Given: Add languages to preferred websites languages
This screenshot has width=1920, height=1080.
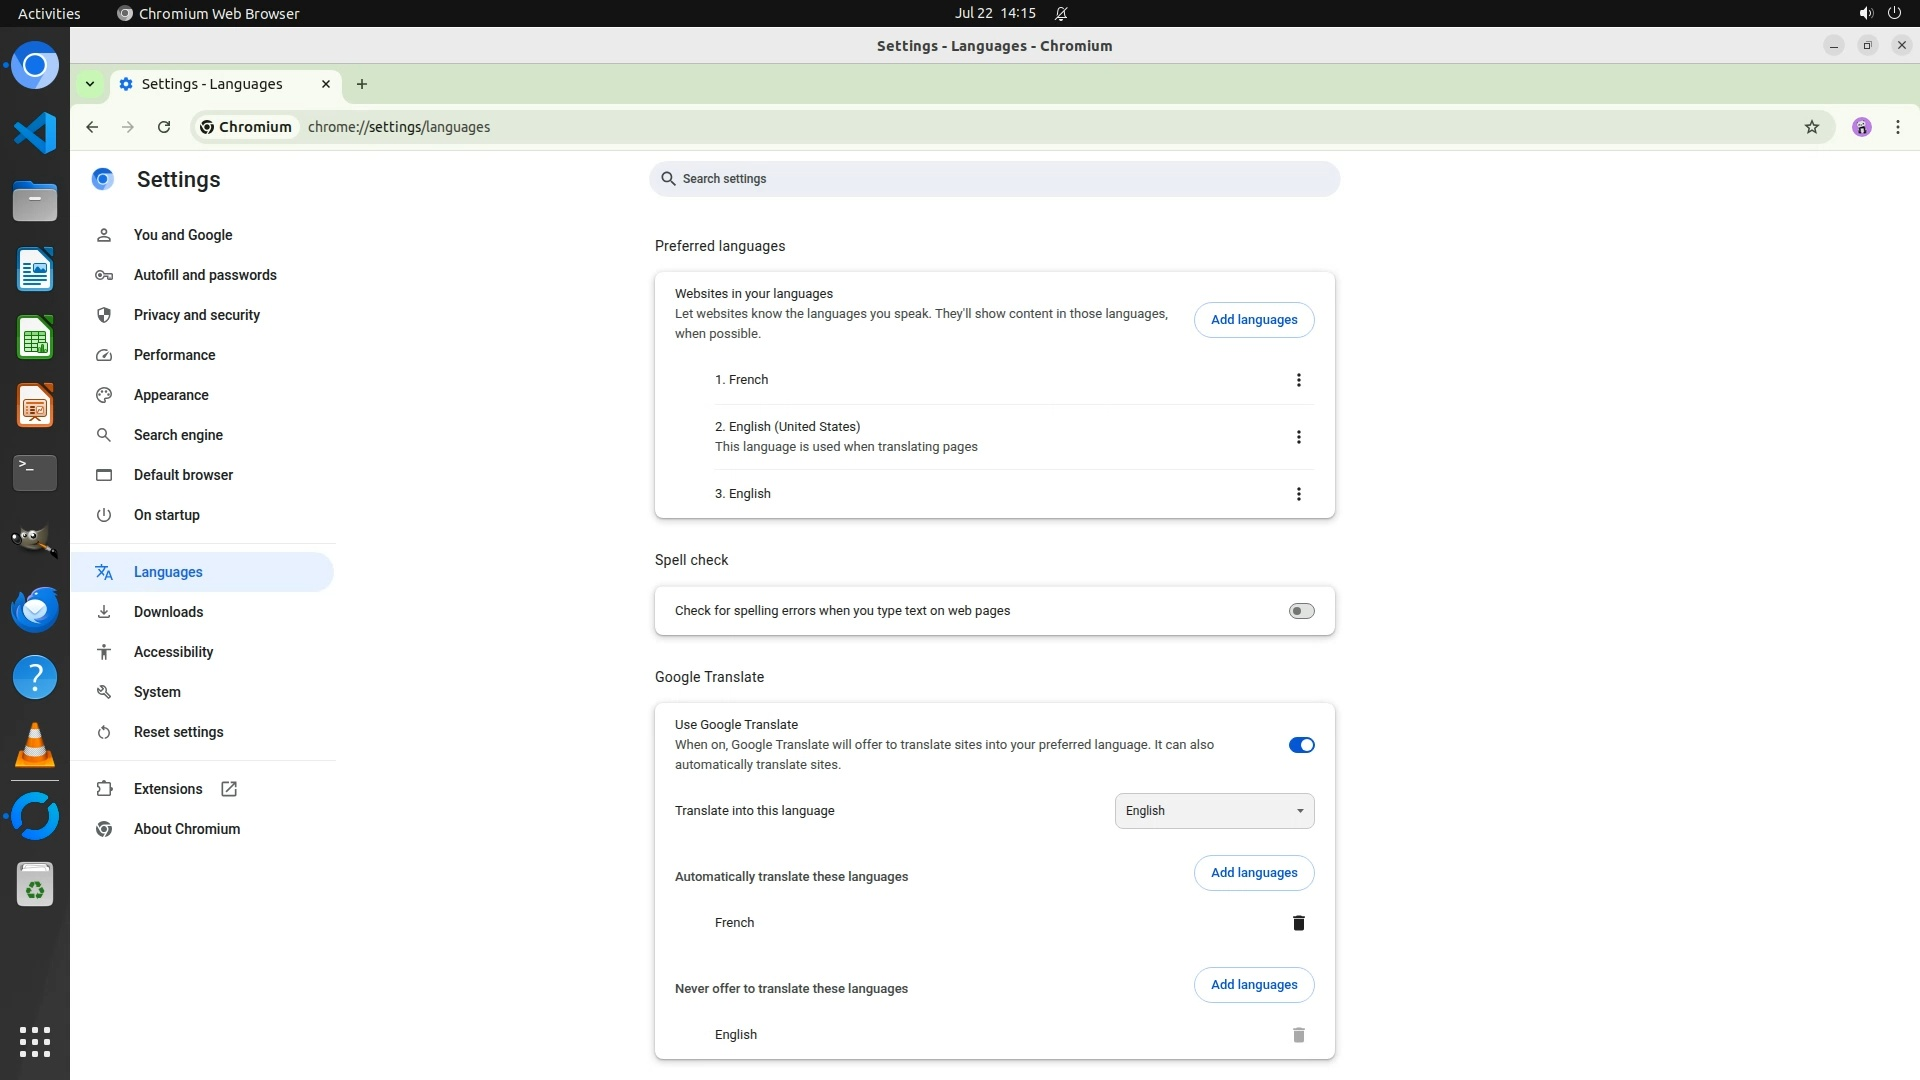Looking at the screenshot, I should click(1253, 320).
